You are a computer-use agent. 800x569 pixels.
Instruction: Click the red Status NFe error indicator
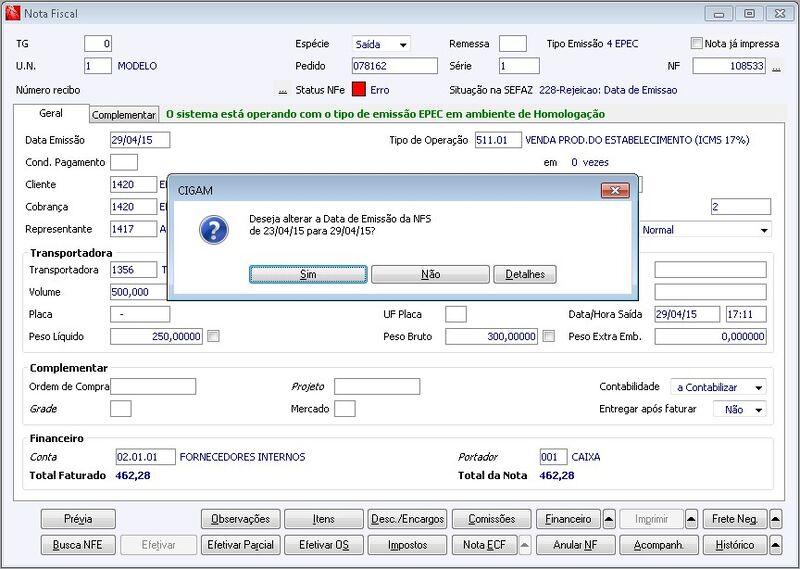[359, 90]
